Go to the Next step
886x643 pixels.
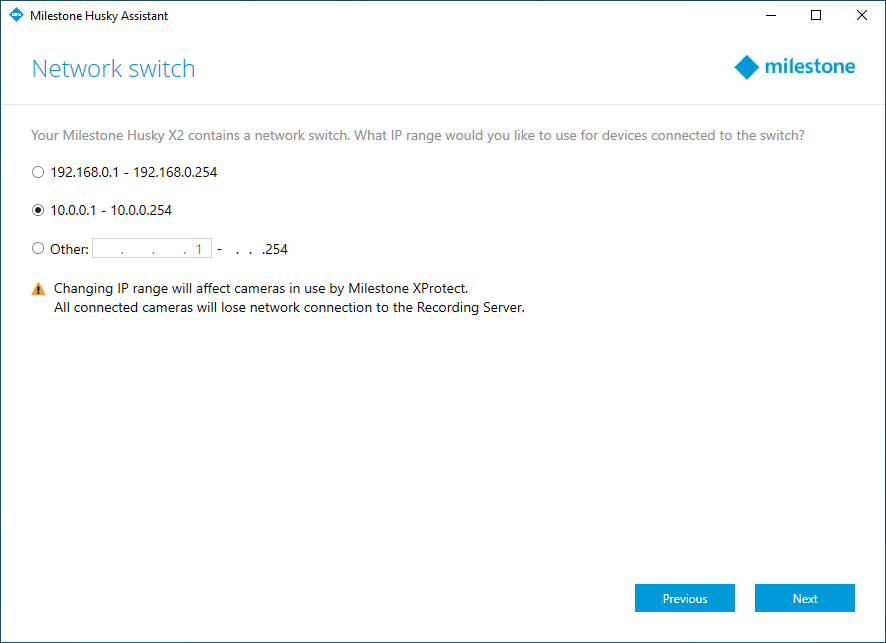(x=805, y=598)
